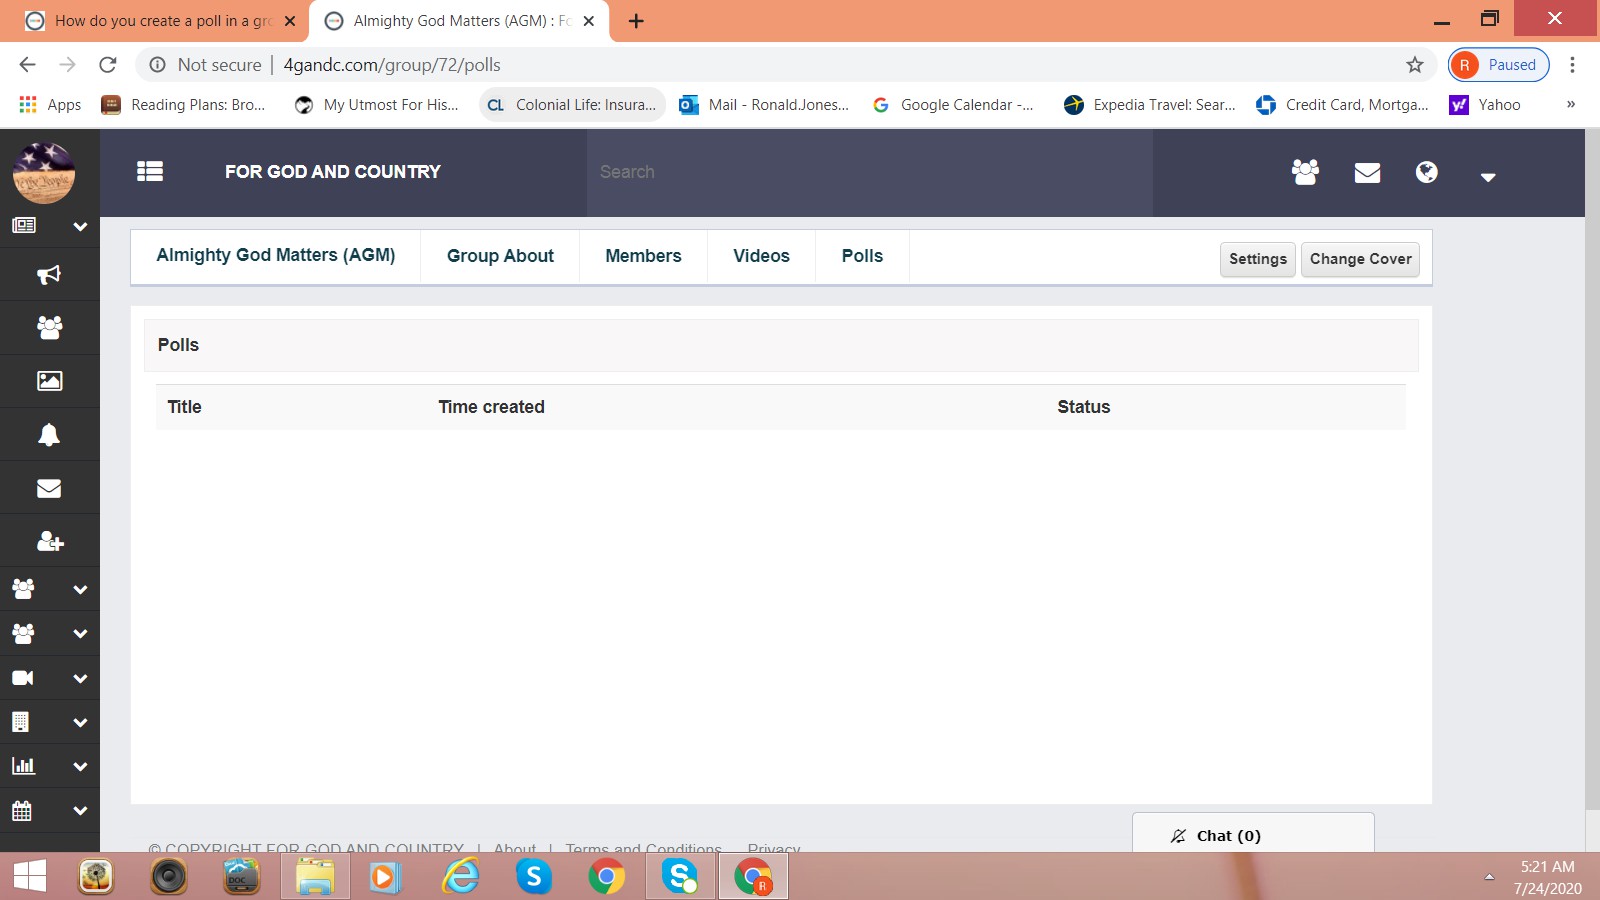Bookmark this page with star icon
The image size is (1600, 900).
(1414, 65)
